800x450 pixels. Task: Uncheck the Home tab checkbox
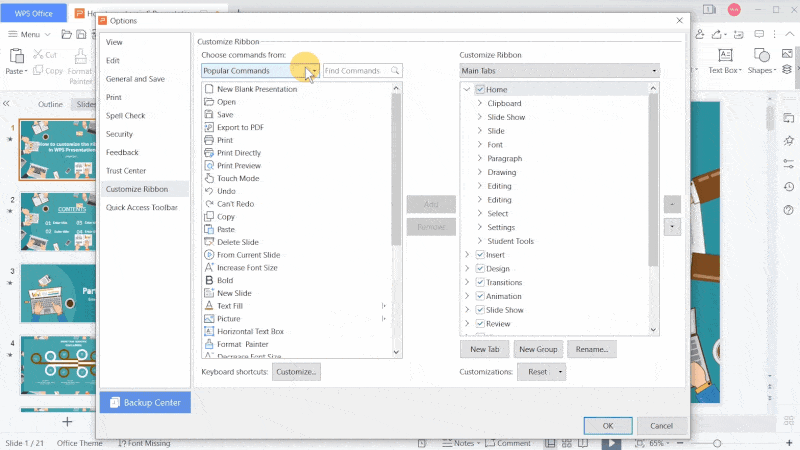tap(480, 89)
